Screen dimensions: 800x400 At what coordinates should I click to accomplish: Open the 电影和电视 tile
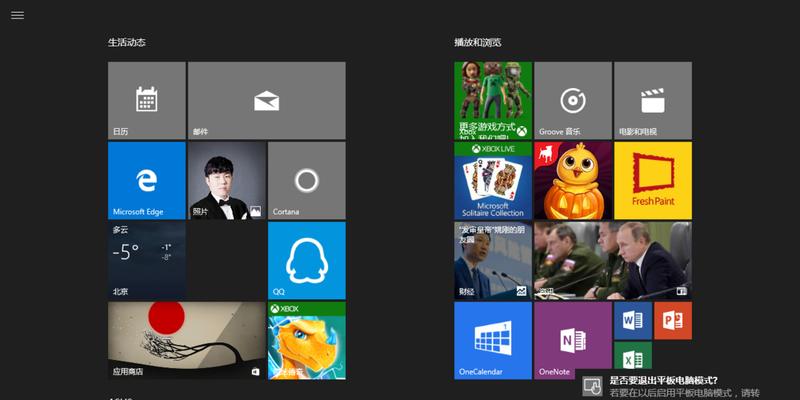(653, 101)
